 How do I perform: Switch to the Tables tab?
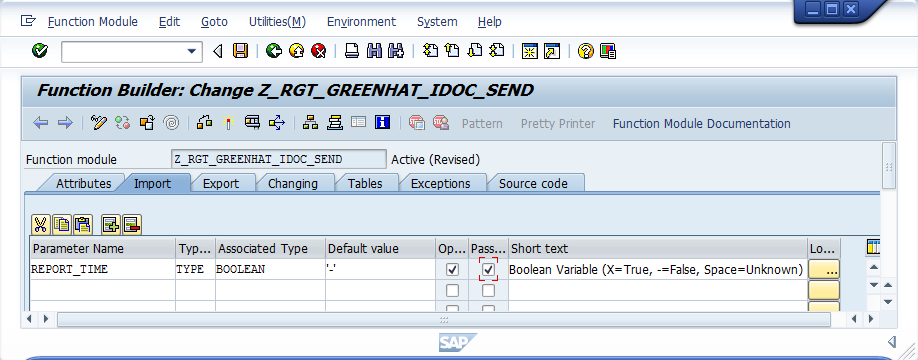[365, 183]
